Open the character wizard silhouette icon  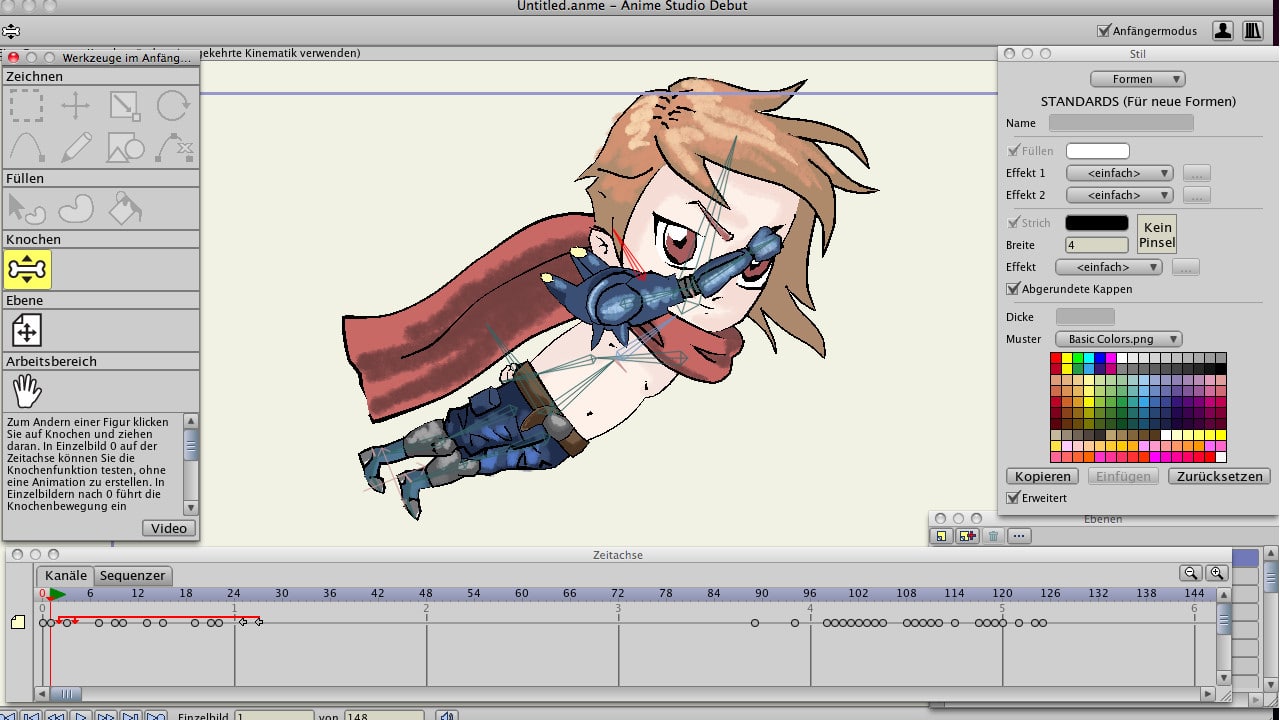(1222, 31)
